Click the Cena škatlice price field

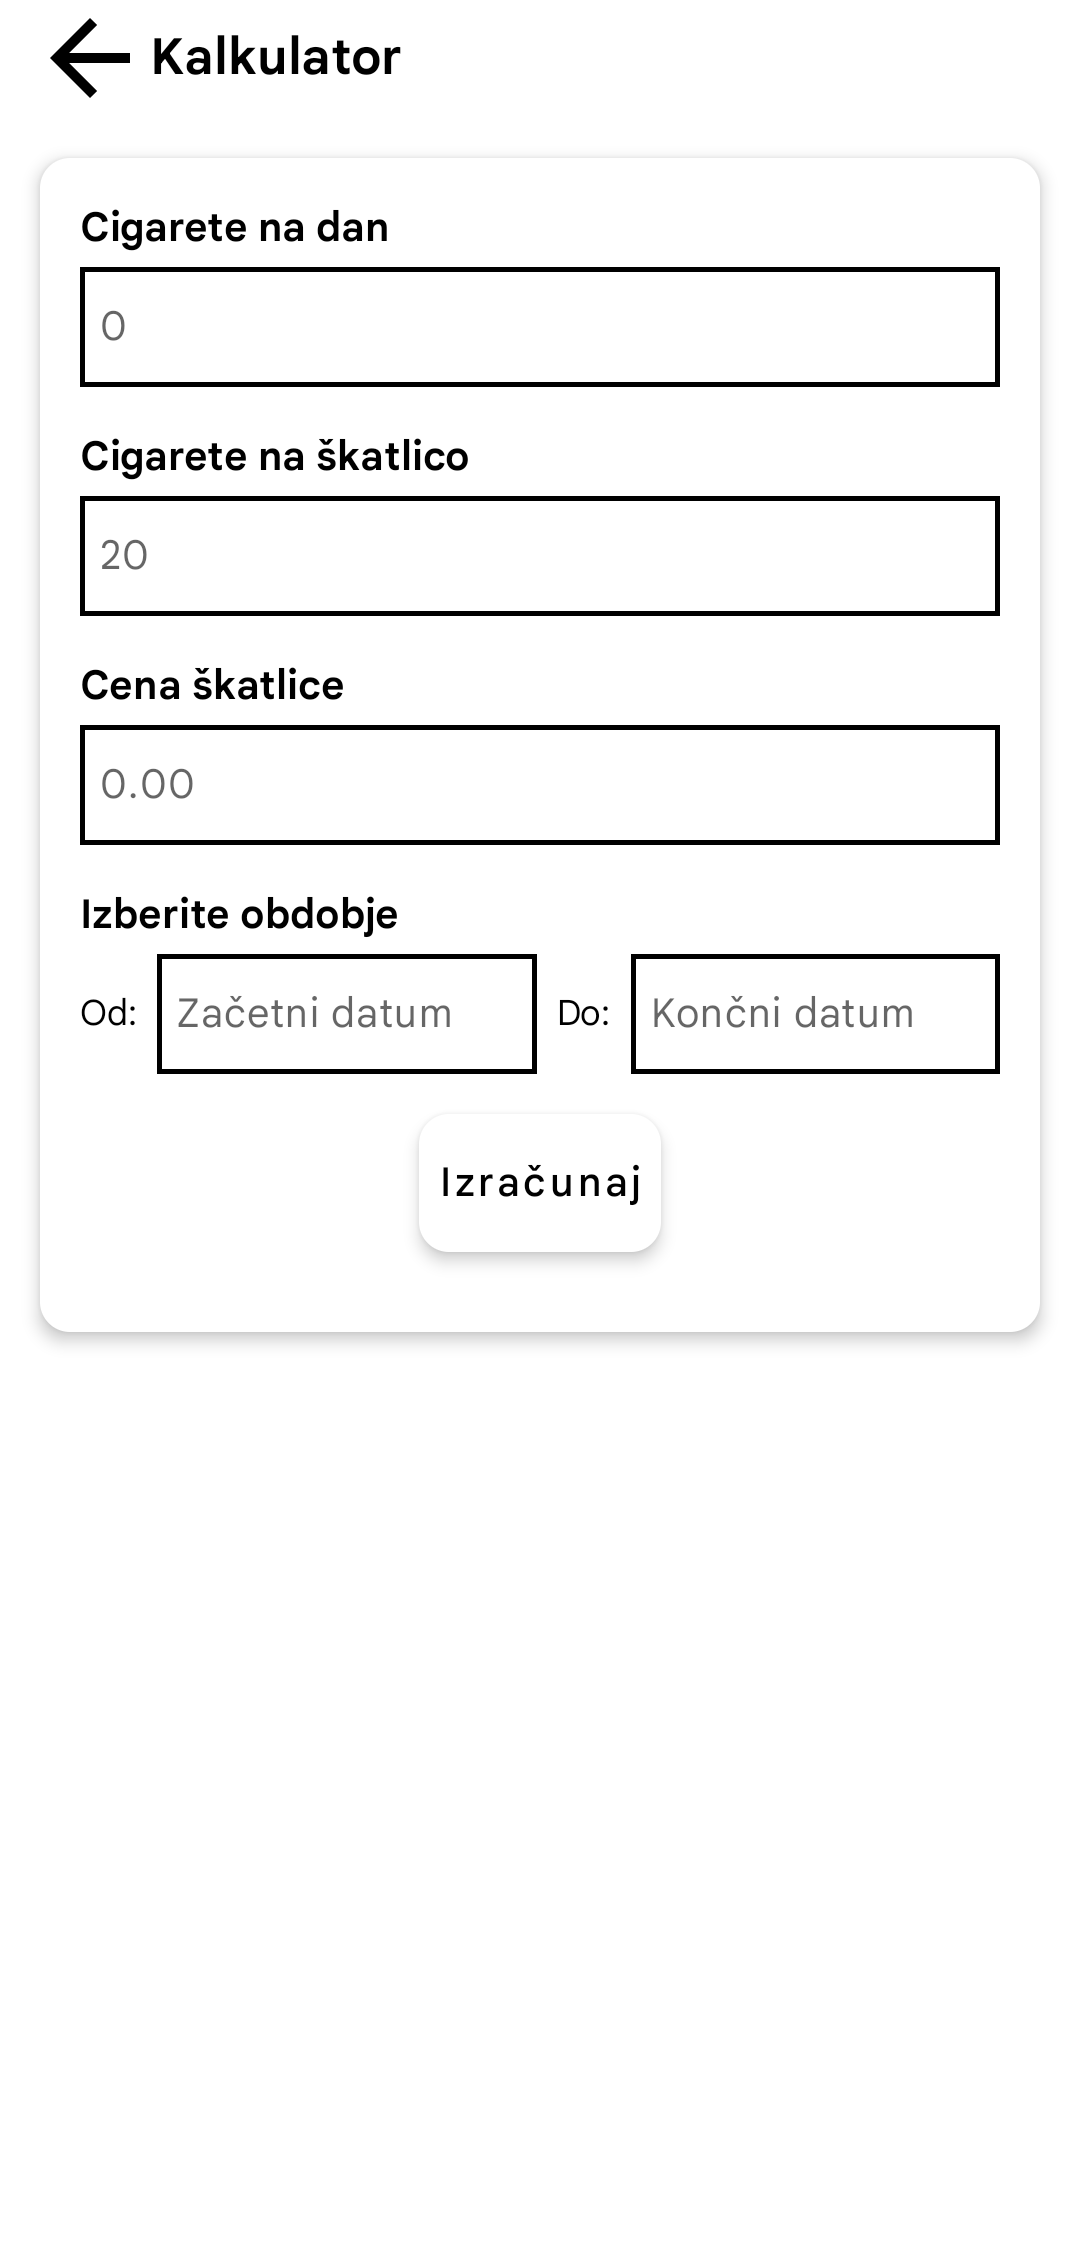tap(540, 785)
